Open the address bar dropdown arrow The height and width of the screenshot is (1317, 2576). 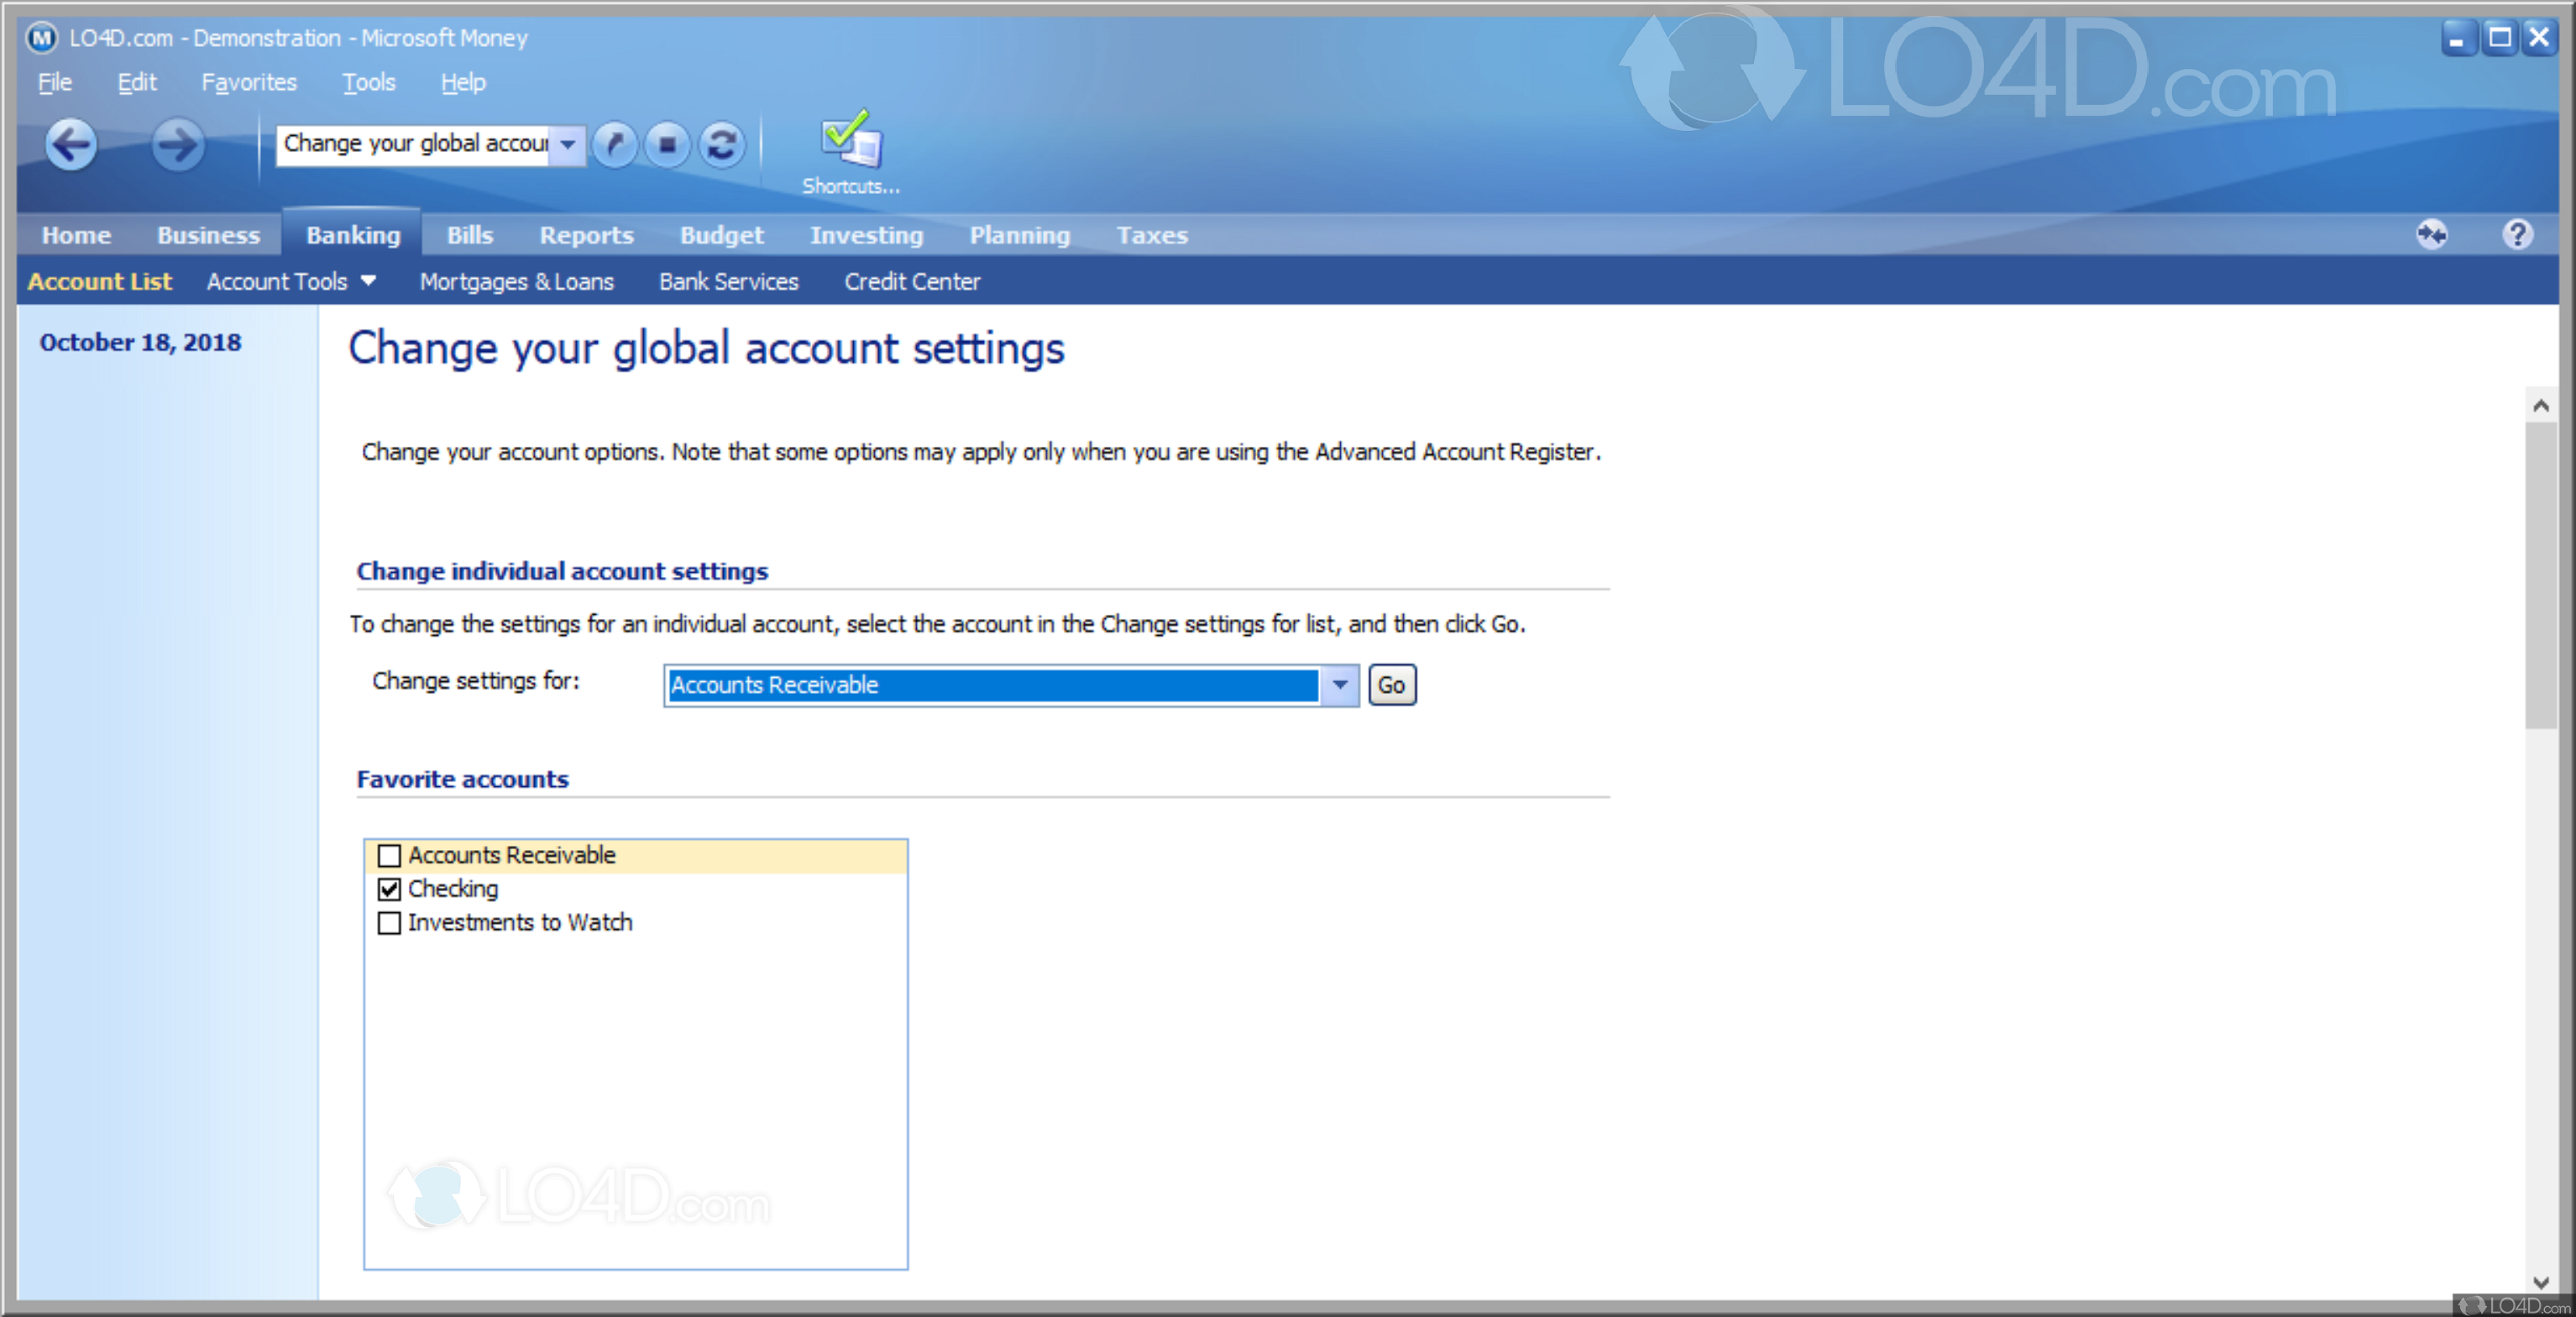click(567, 145)
